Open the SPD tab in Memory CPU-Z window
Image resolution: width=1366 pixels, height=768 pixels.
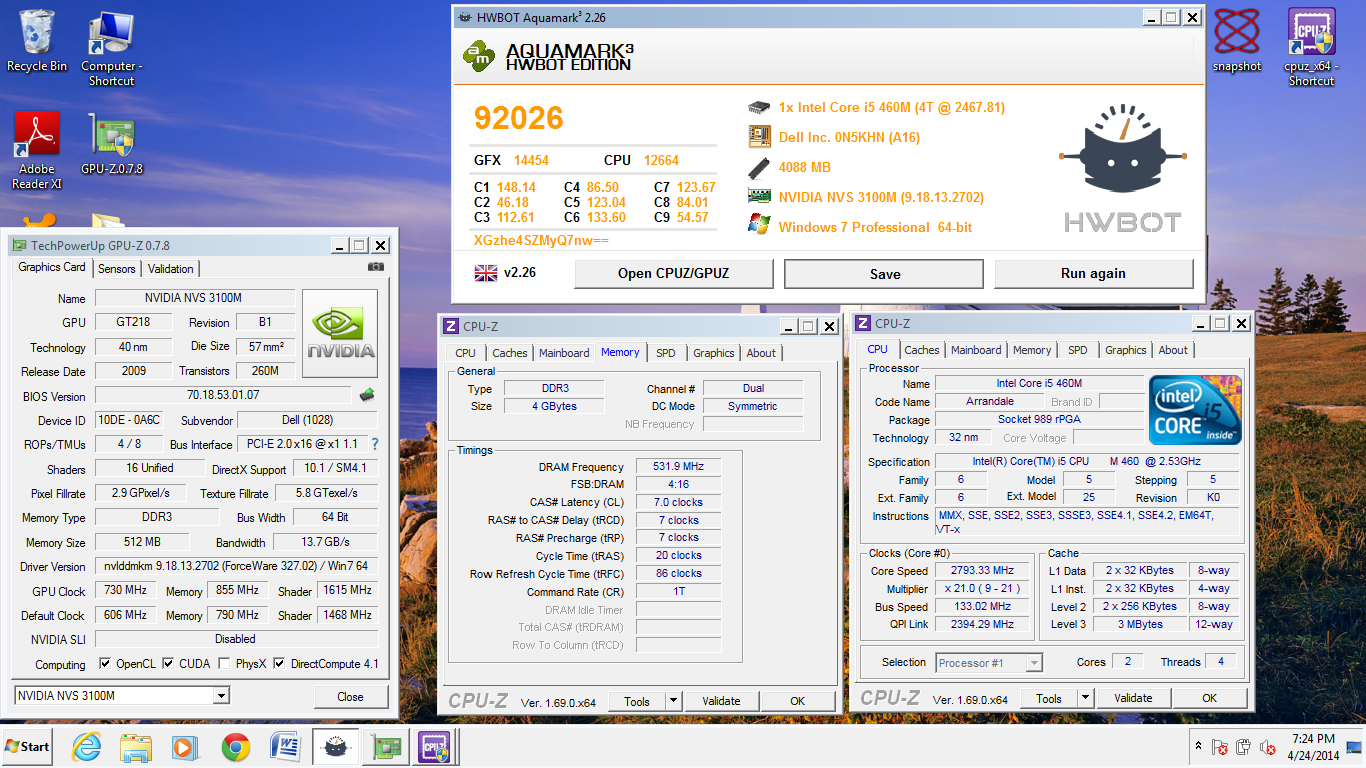tap(666, 353)
